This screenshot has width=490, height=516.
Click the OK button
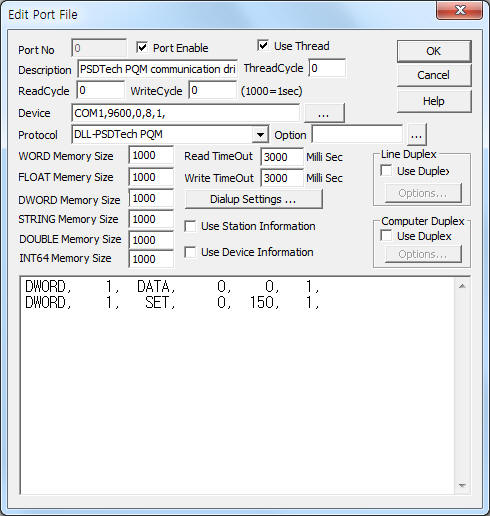click(x=434, y=51)
